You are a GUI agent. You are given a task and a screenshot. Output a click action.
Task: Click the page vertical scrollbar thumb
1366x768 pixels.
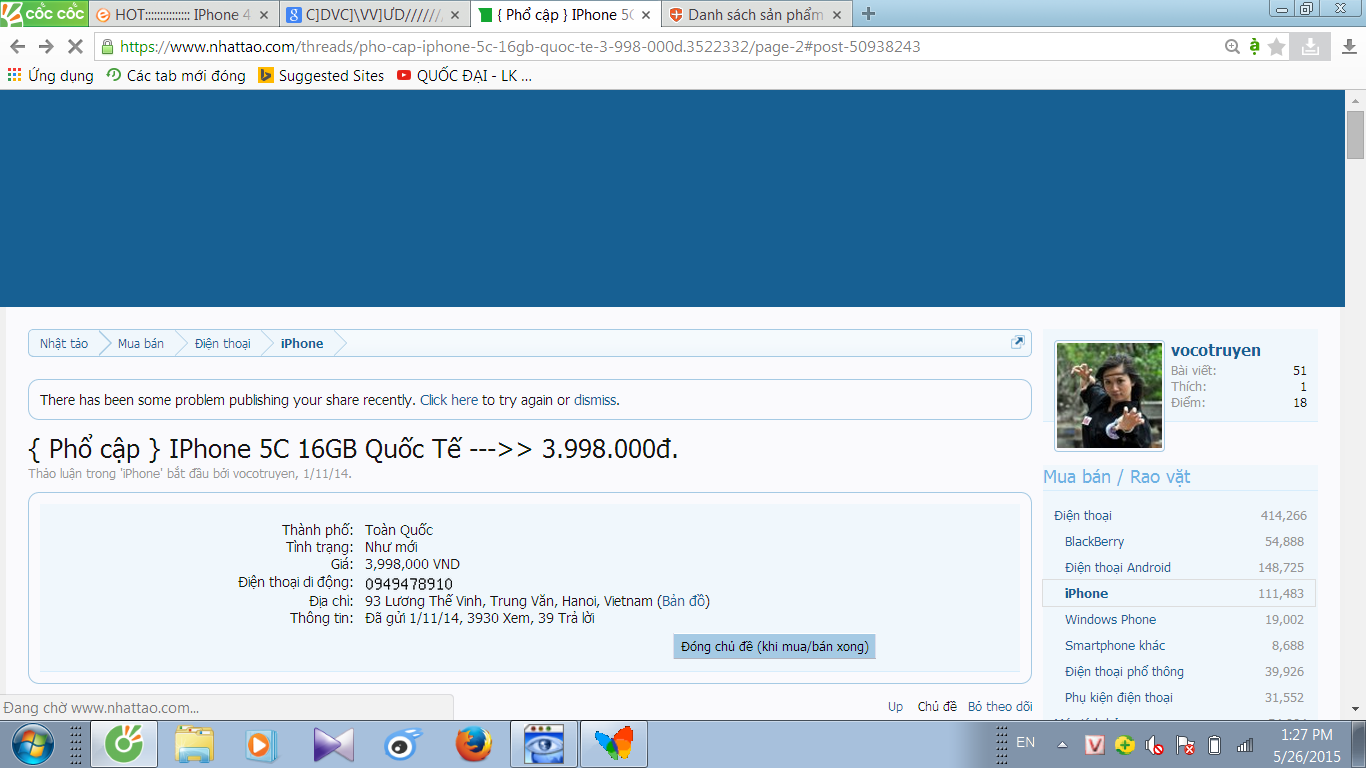[1356, 134]
